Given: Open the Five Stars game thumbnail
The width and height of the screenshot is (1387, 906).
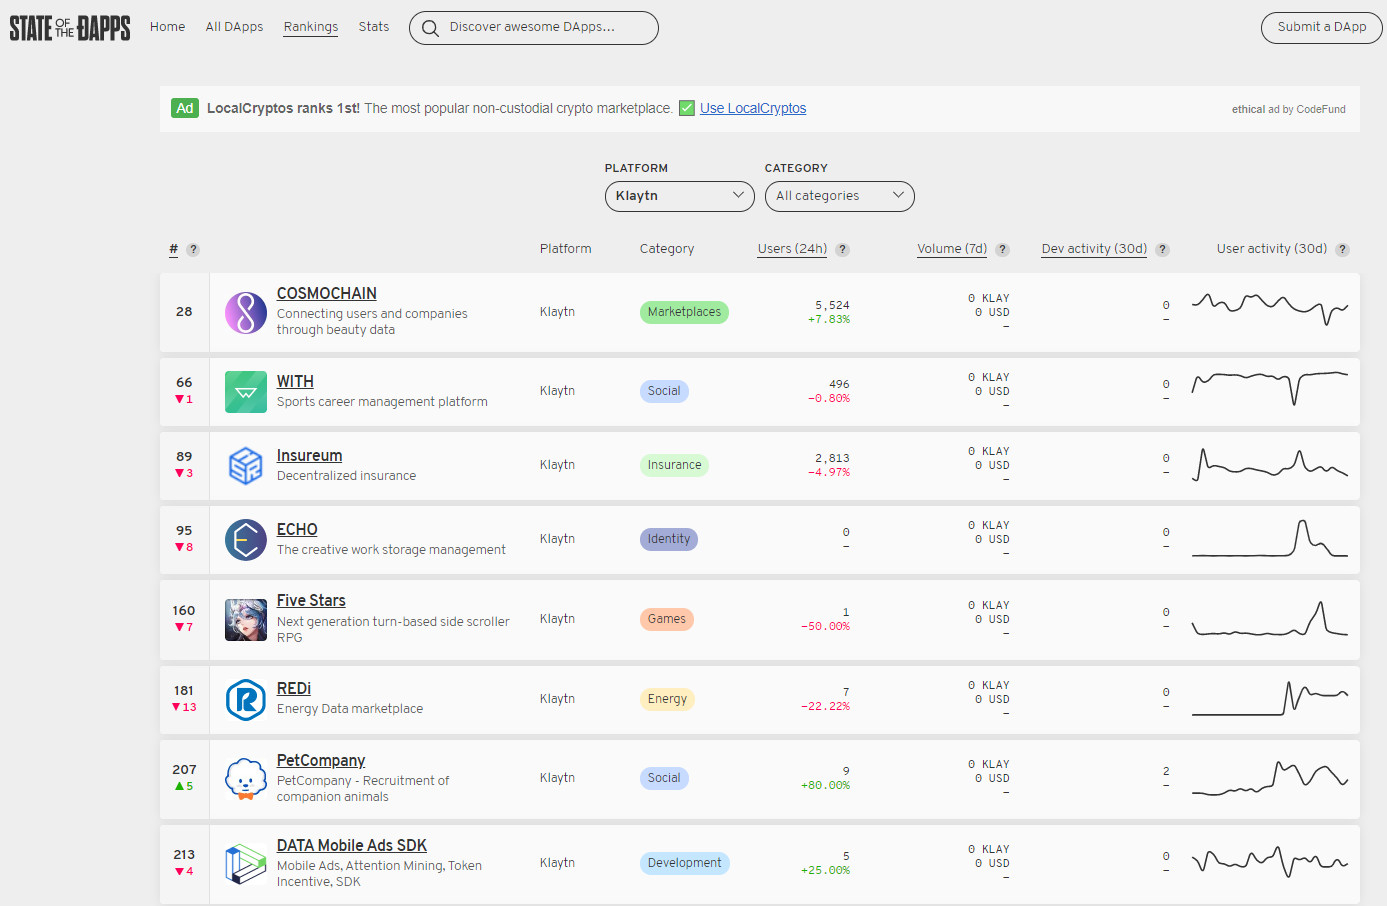Looking at the screenshot, I should (x=246, y=620).
